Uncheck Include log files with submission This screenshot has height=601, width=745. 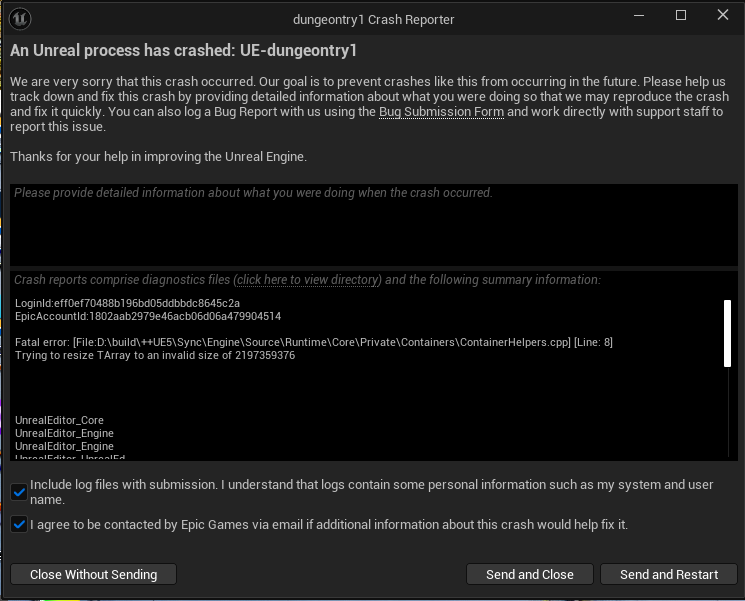click(20, 491)
